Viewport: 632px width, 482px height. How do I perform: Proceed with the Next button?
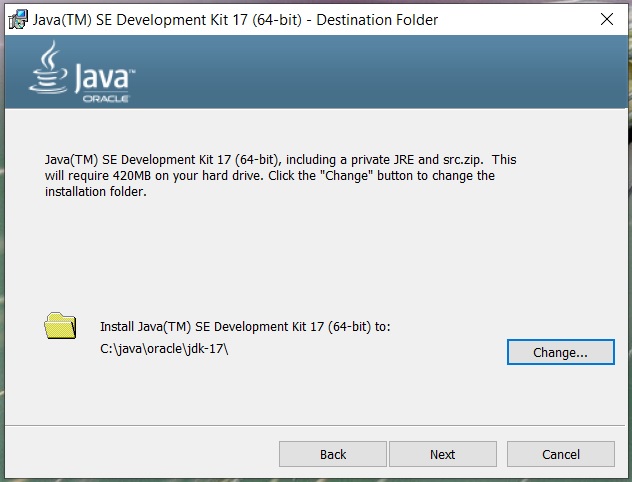[443, 454]
